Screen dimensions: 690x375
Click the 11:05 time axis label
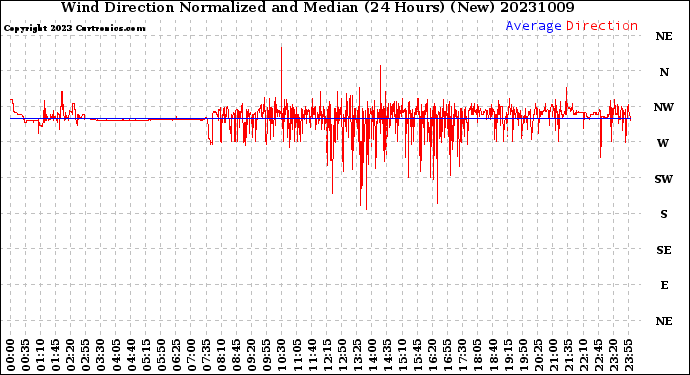click(x=297, y=355)
